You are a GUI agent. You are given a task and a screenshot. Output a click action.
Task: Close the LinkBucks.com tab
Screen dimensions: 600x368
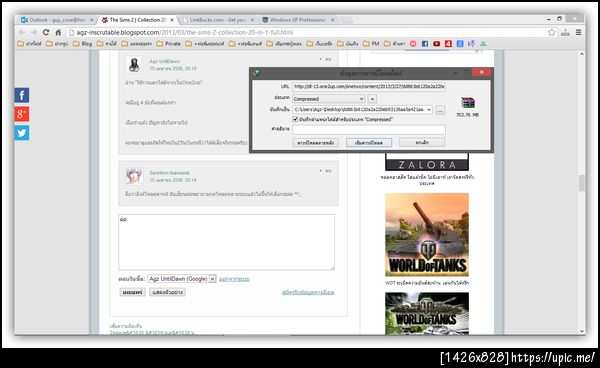point(252,20)
